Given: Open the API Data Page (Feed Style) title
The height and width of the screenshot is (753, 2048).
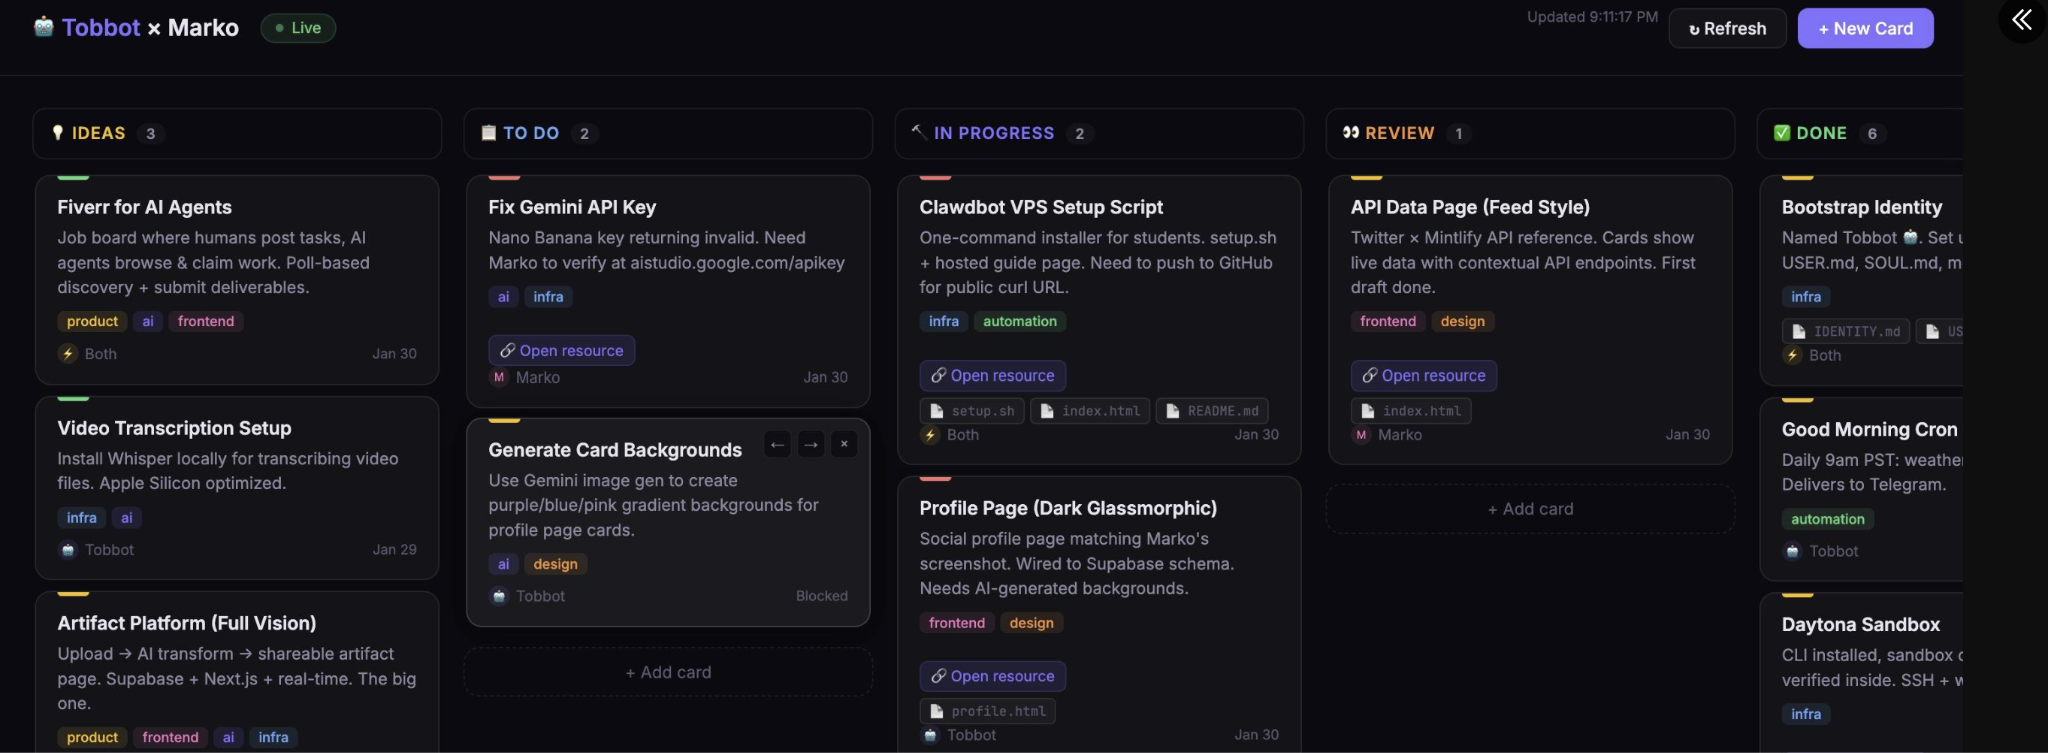Looking at the screenshot, I should click(1470, 207).
